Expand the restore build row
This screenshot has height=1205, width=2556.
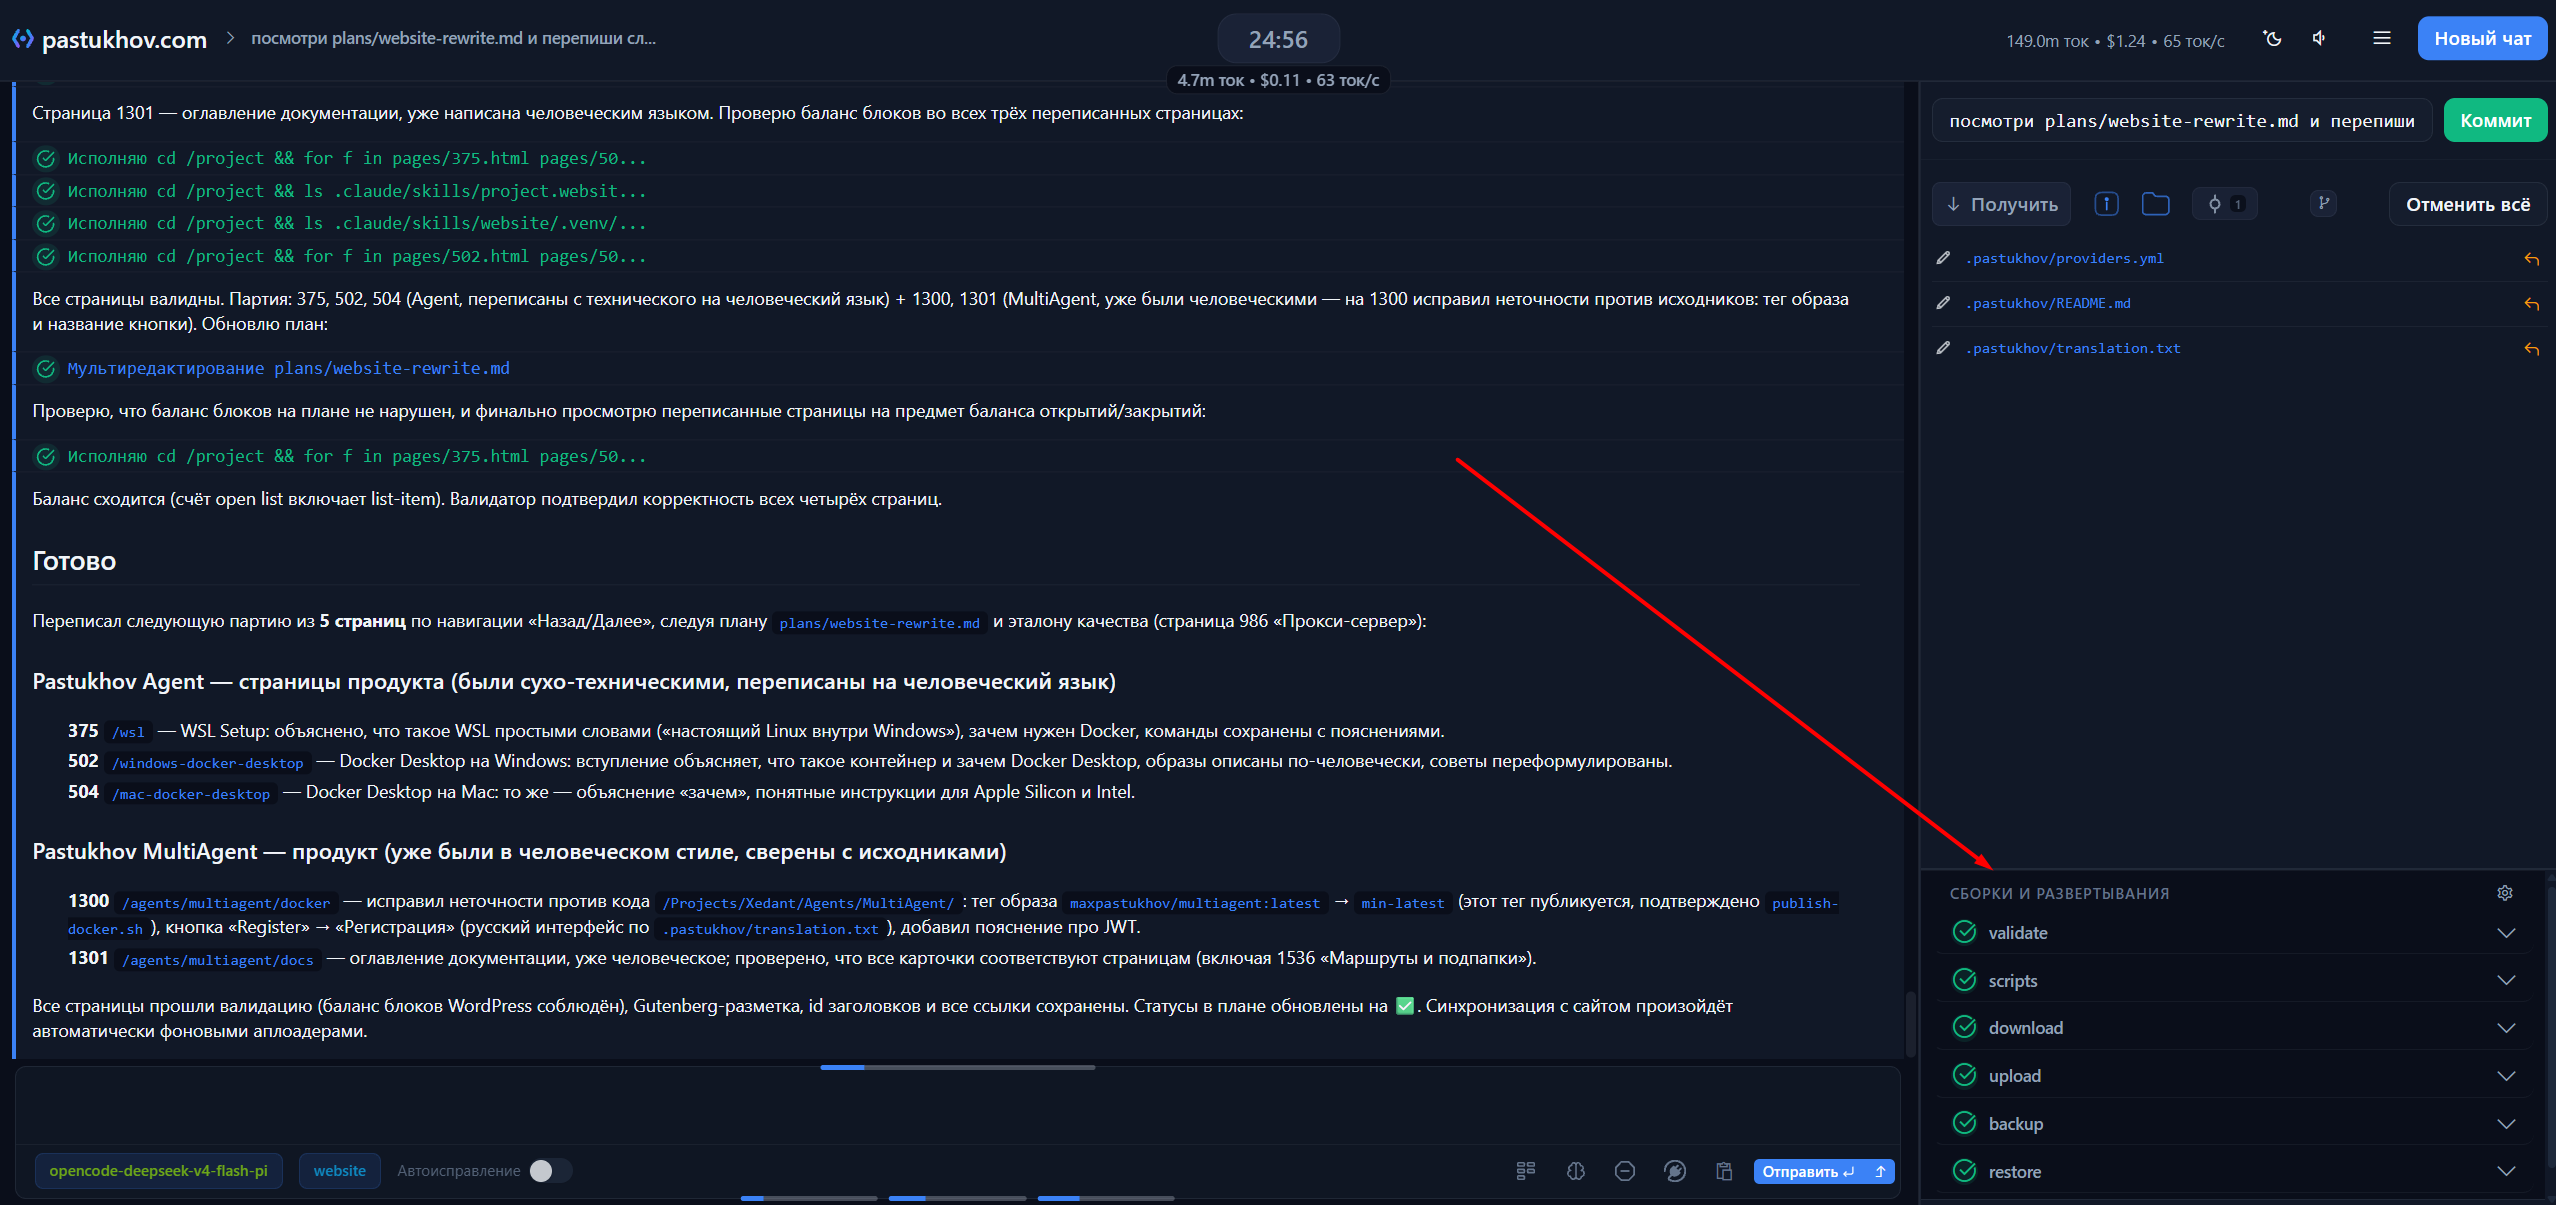2506,1171
